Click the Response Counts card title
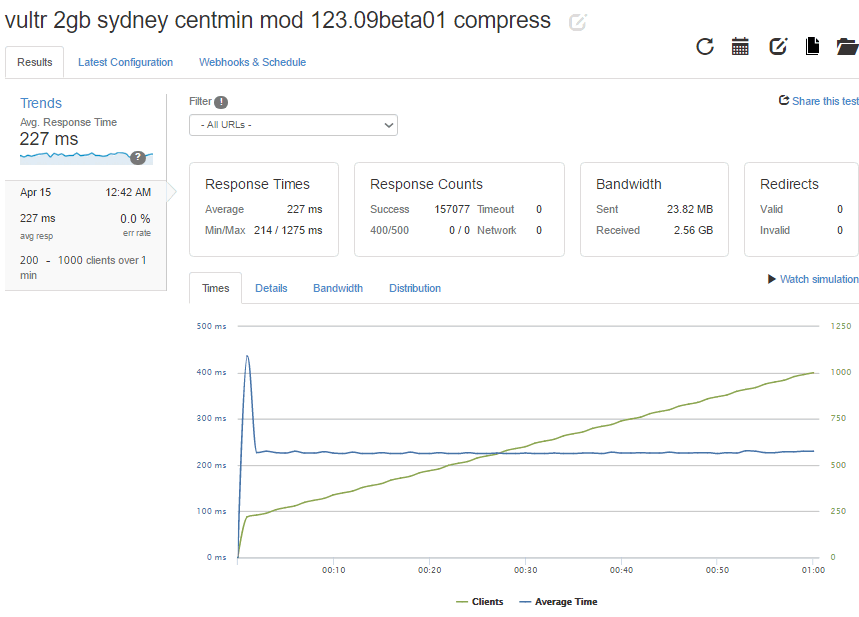 pos(426,184)
